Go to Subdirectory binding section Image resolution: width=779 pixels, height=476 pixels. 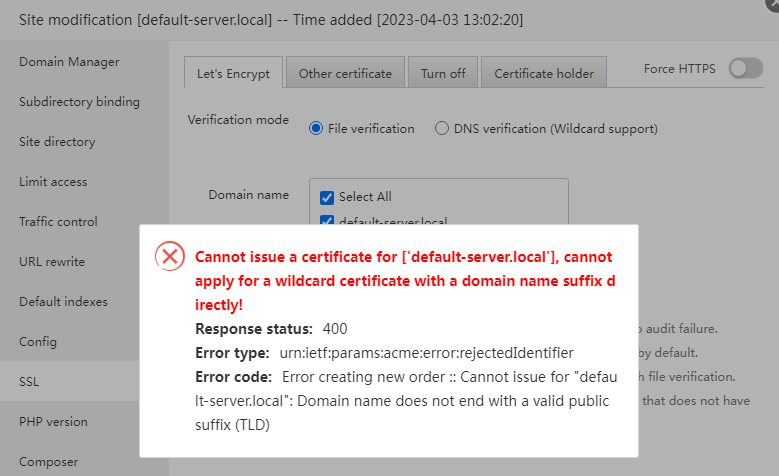coord(79,102)
